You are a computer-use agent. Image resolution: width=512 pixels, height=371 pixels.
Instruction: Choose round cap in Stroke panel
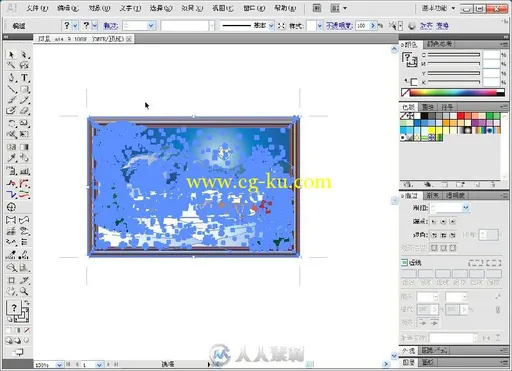click(x=443, y=221)
